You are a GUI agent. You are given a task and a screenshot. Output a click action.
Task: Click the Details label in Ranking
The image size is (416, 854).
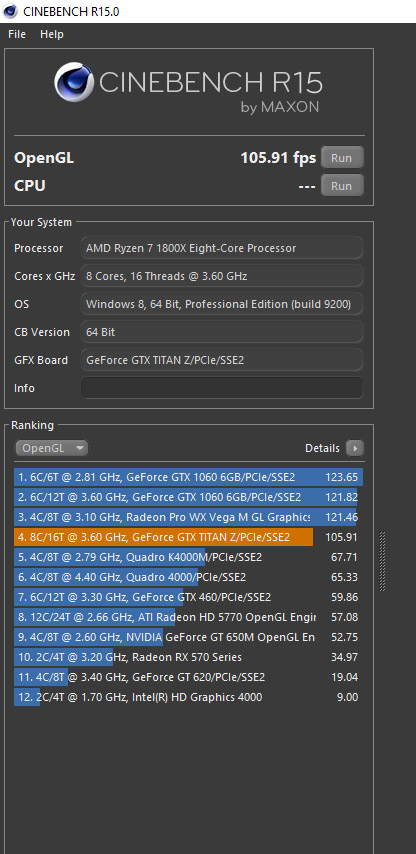click(322, 448)
